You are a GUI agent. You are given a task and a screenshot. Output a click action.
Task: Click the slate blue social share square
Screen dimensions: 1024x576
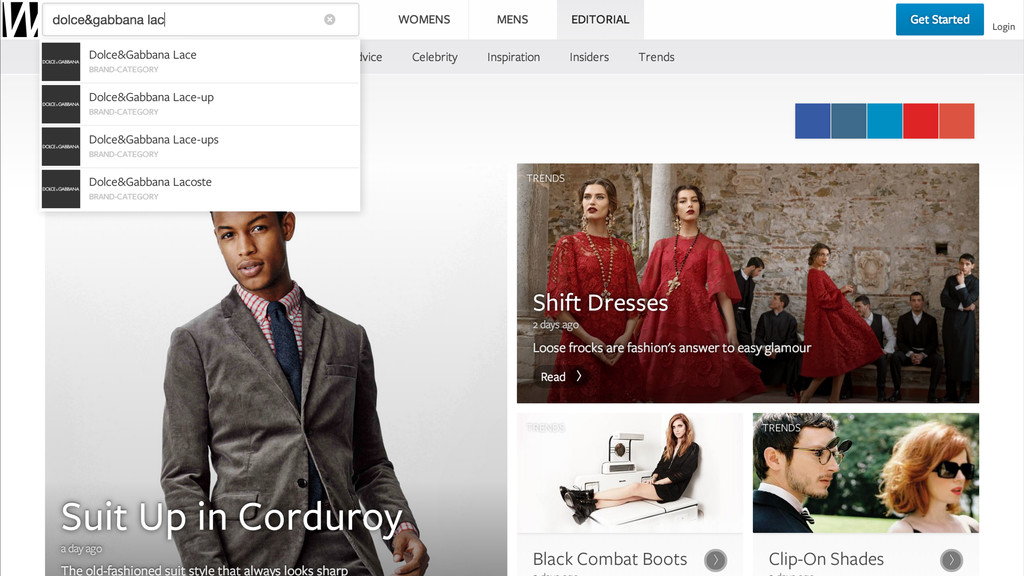coord(848,121)
